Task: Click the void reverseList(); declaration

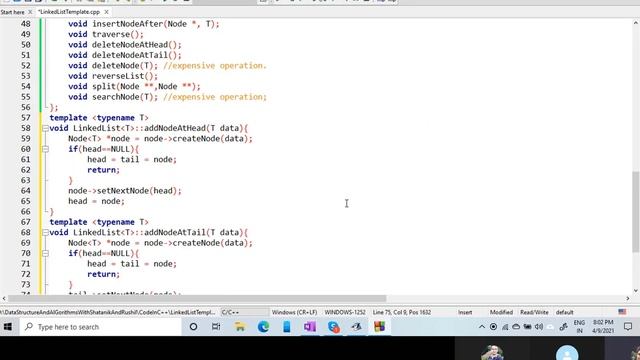Action: (x=113, y=76)
